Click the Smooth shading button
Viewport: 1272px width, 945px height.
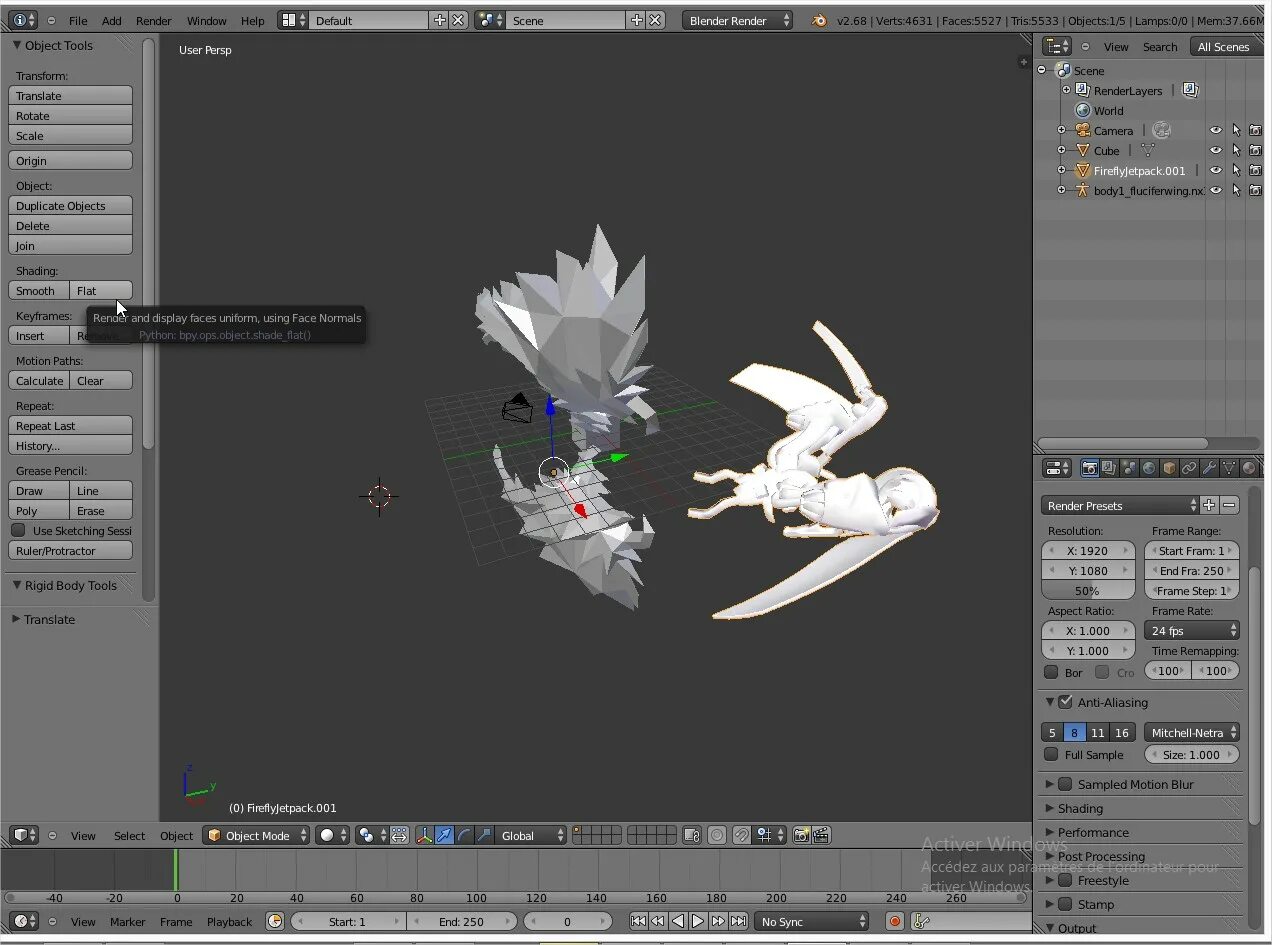(x=39, y=290)
